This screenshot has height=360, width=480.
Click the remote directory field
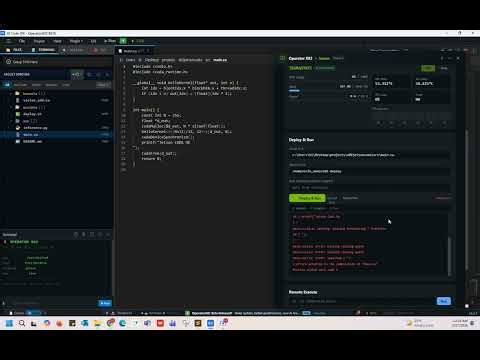tap(369, 171)
